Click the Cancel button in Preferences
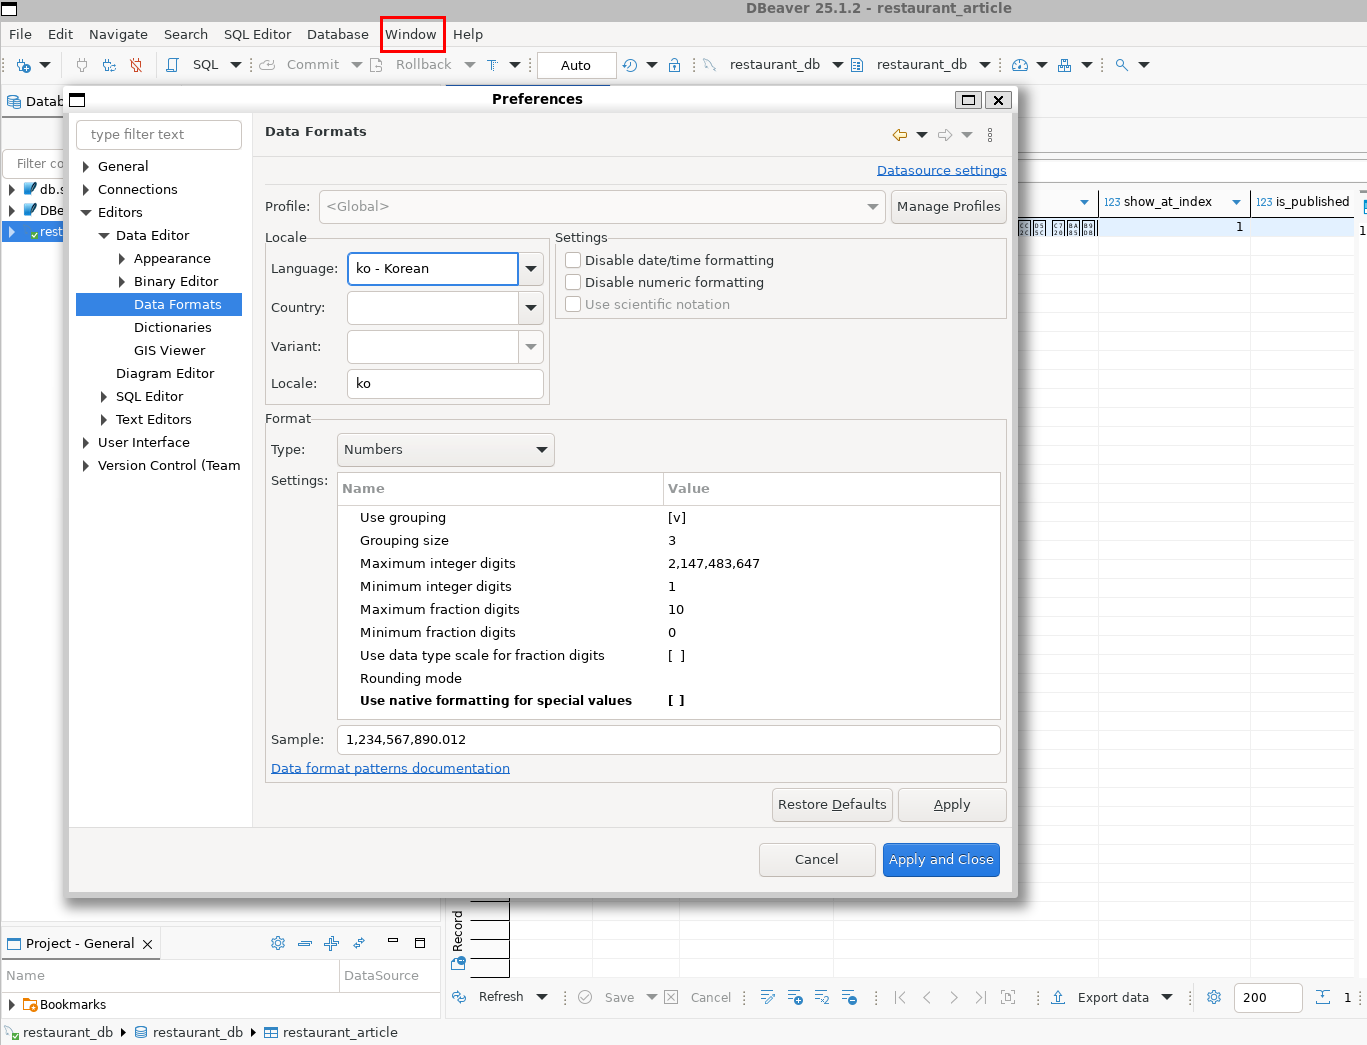Screen dimensions: 1367x1045 817,860
